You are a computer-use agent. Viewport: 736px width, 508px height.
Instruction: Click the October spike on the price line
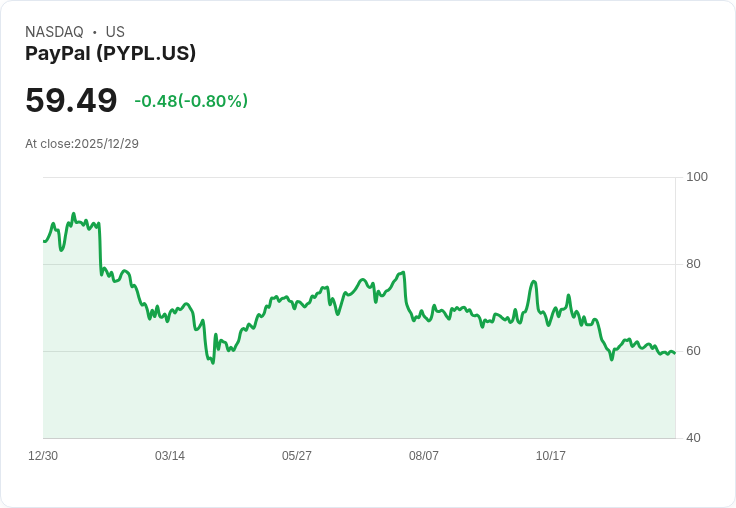[x=534, y=281]
